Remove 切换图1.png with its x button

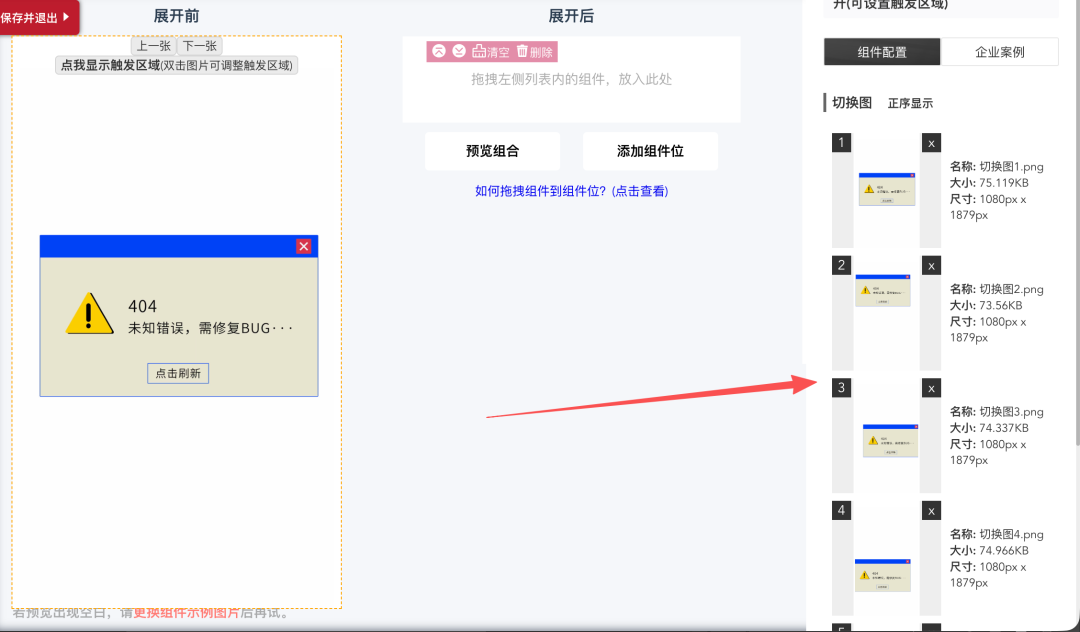(931, 143)
